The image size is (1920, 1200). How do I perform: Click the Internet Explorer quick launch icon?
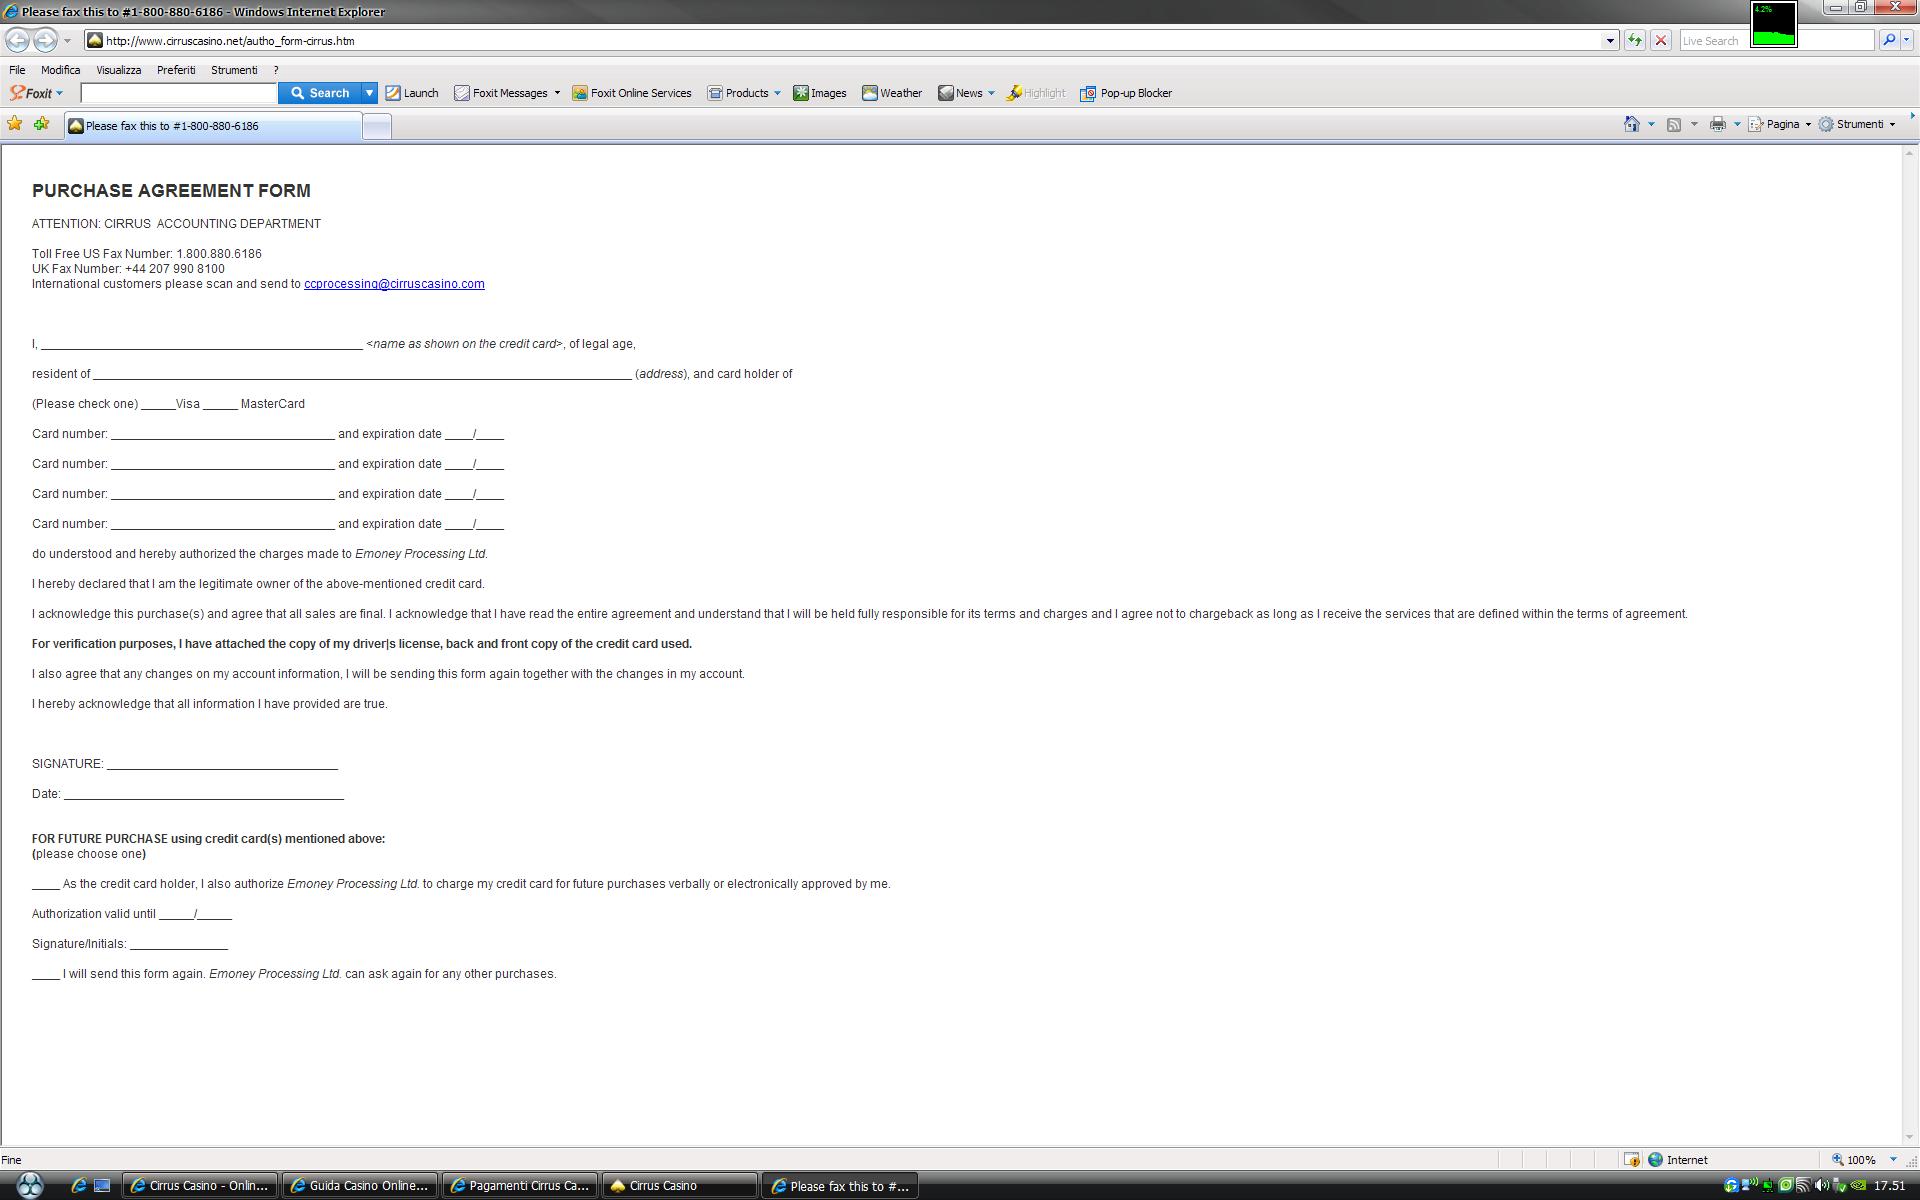[79, 1186]
